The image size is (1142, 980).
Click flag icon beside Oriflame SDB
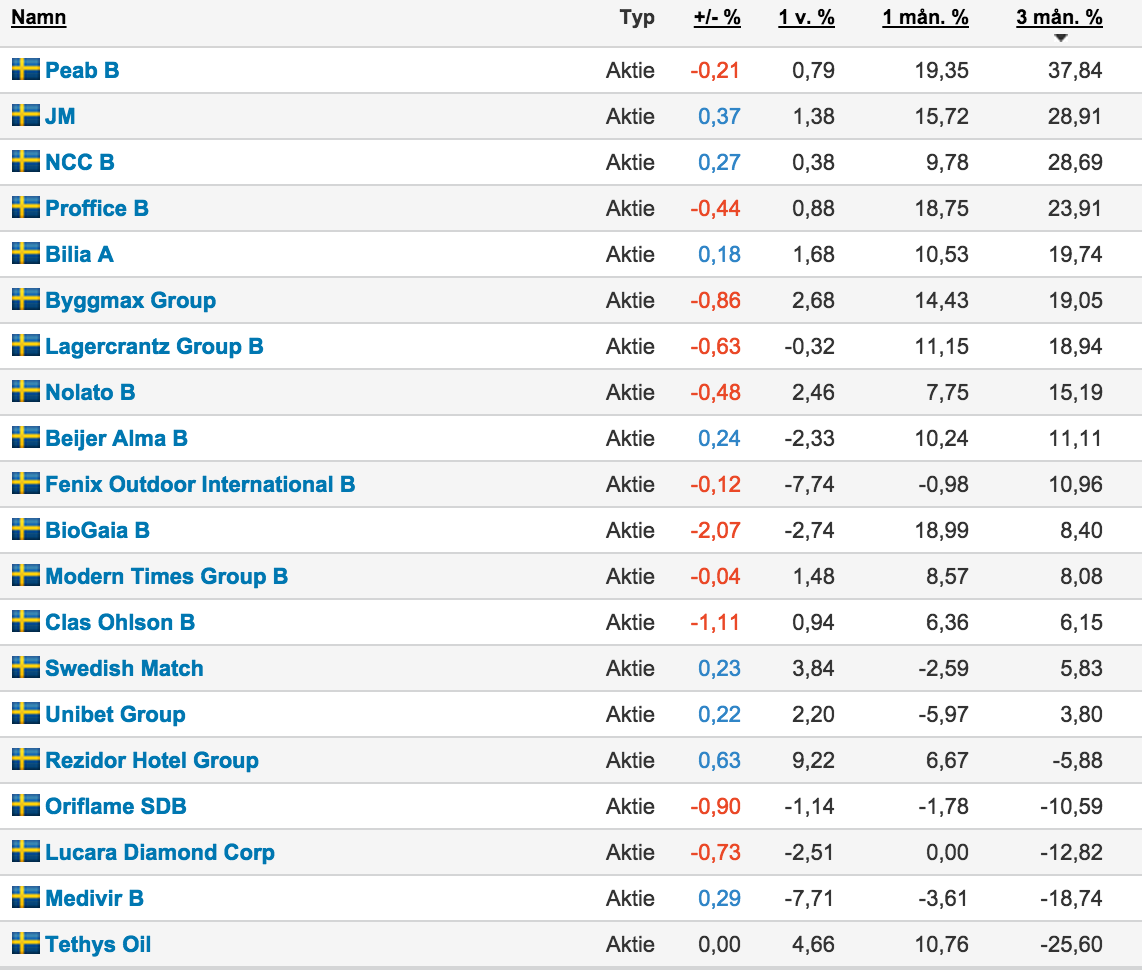26,805
